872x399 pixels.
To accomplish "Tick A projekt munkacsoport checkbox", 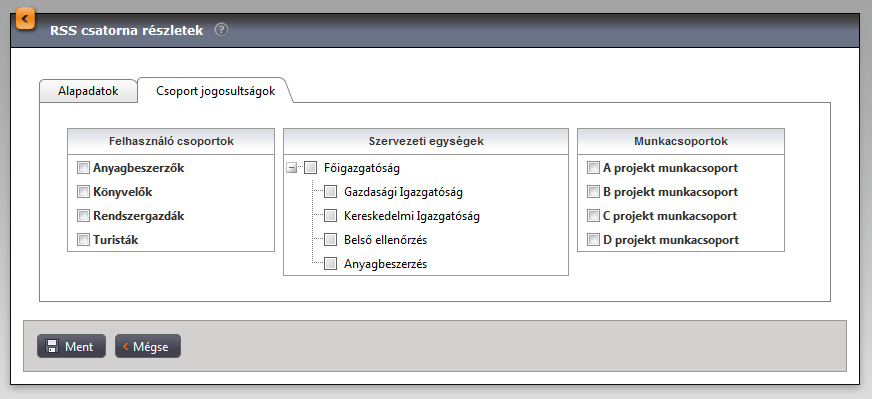I will (593, 168).
